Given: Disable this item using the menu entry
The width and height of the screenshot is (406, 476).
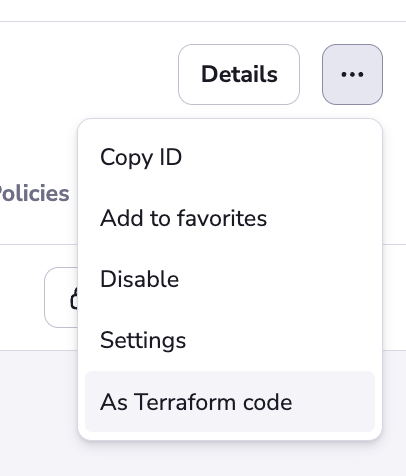Looking at the screenshot, I should pyautogui.click(x=230, y=279).
